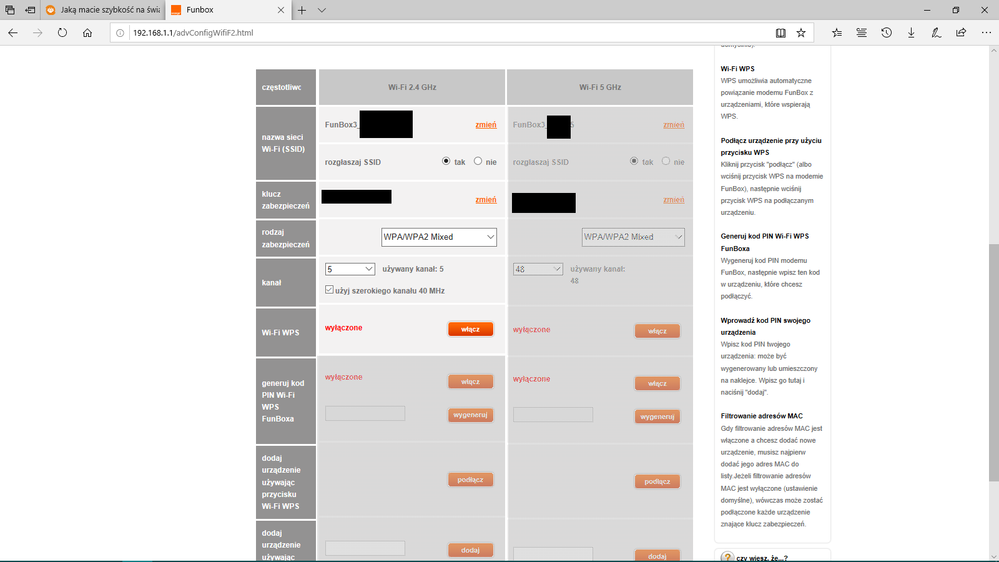Open reading view book icon
This screenshot has width=999, height=562.
(x=781, y=33)
